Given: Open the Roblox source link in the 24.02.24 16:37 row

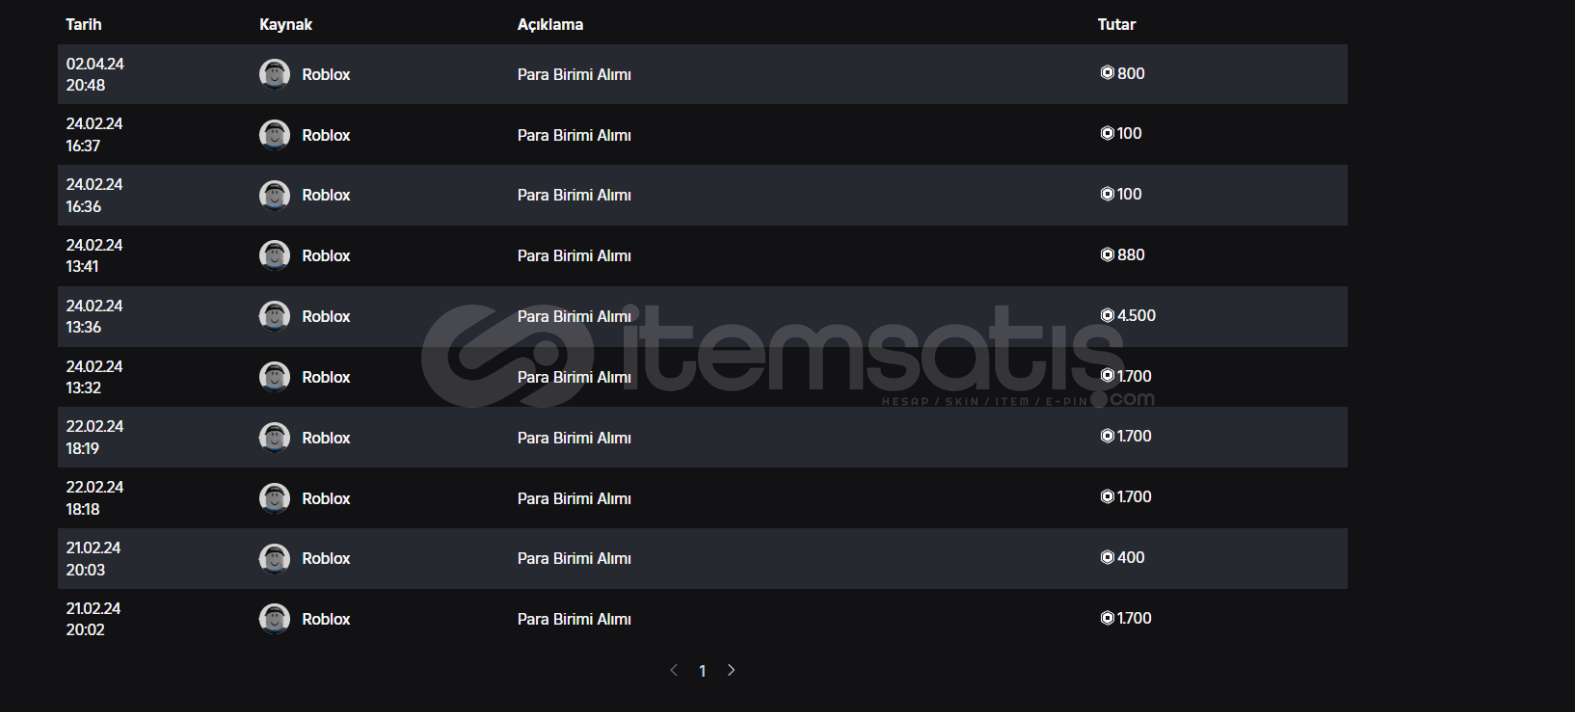Looking at the screenshot, I should point(326,135).
